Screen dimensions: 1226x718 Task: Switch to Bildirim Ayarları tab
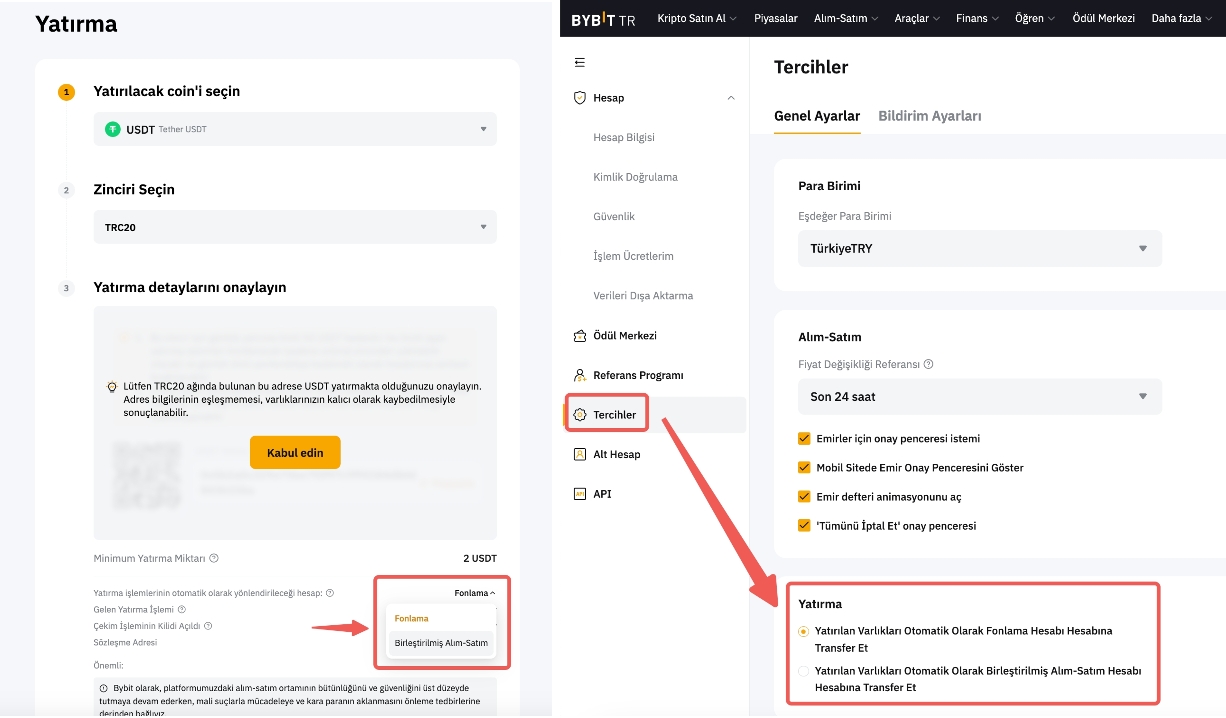tap(929, 116)
